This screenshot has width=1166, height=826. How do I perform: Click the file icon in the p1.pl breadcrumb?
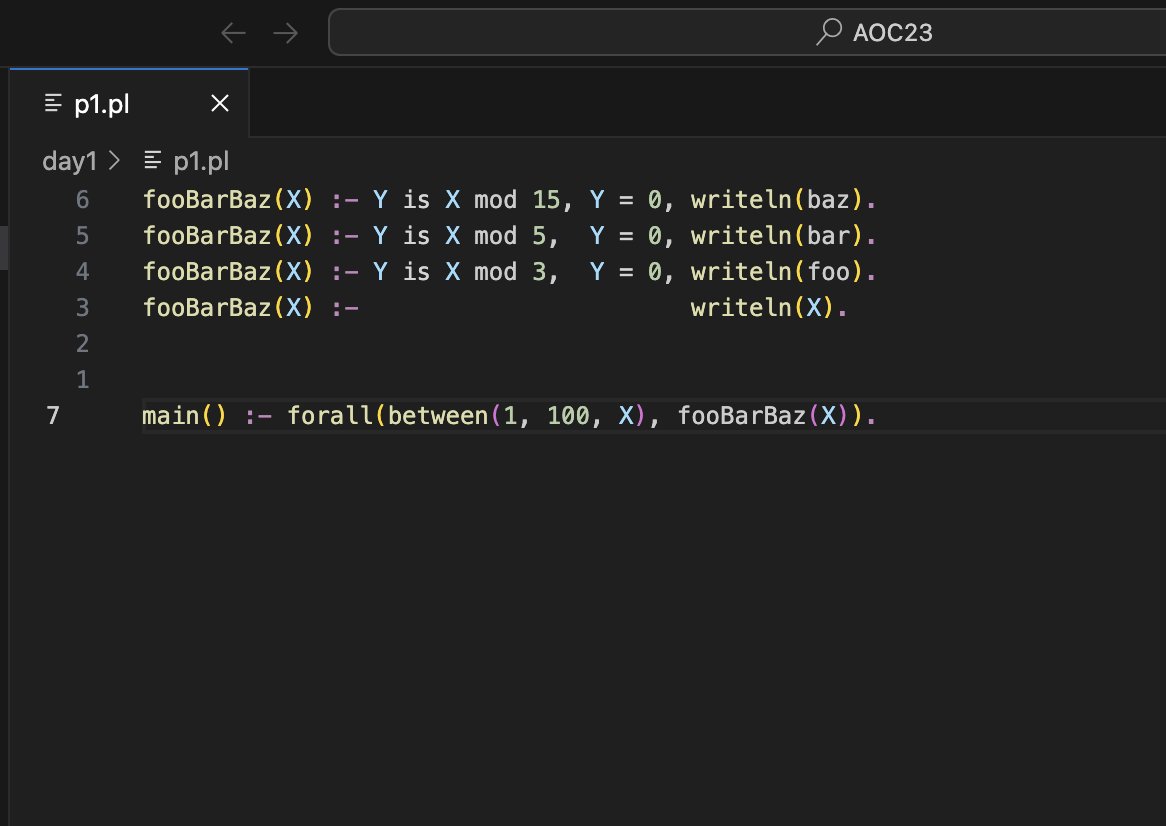pos(152,160)
